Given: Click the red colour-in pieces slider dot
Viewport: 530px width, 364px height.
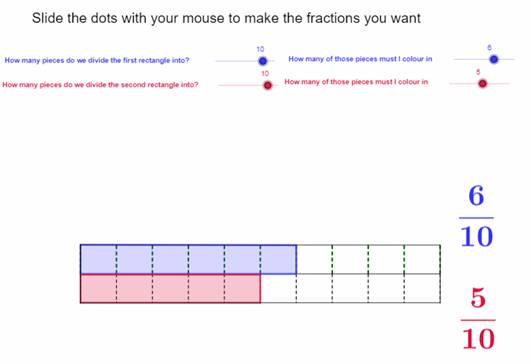Looking at the screenshot, I should point(483,83).
